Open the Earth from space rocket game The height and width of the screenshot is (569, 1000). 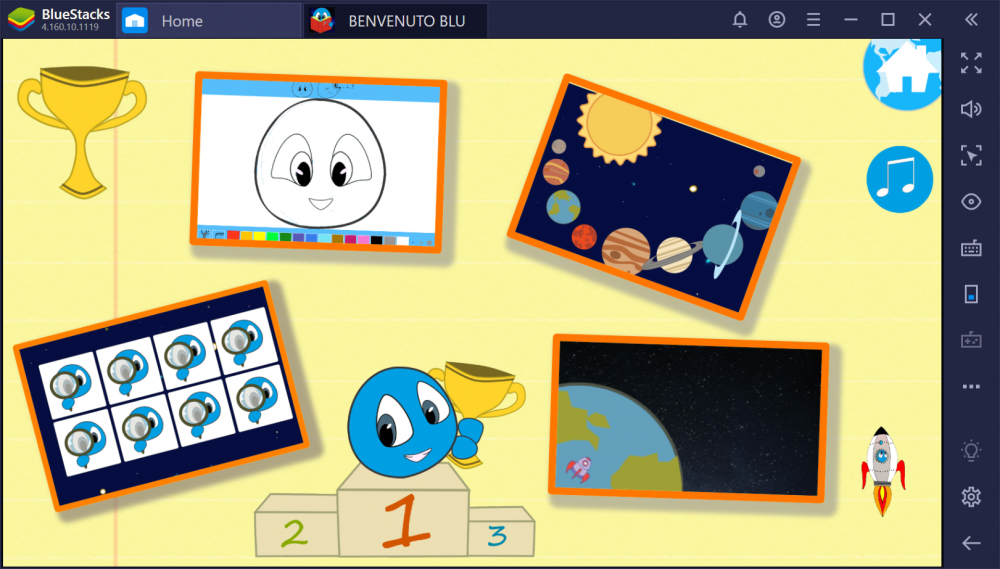[689, 418]
